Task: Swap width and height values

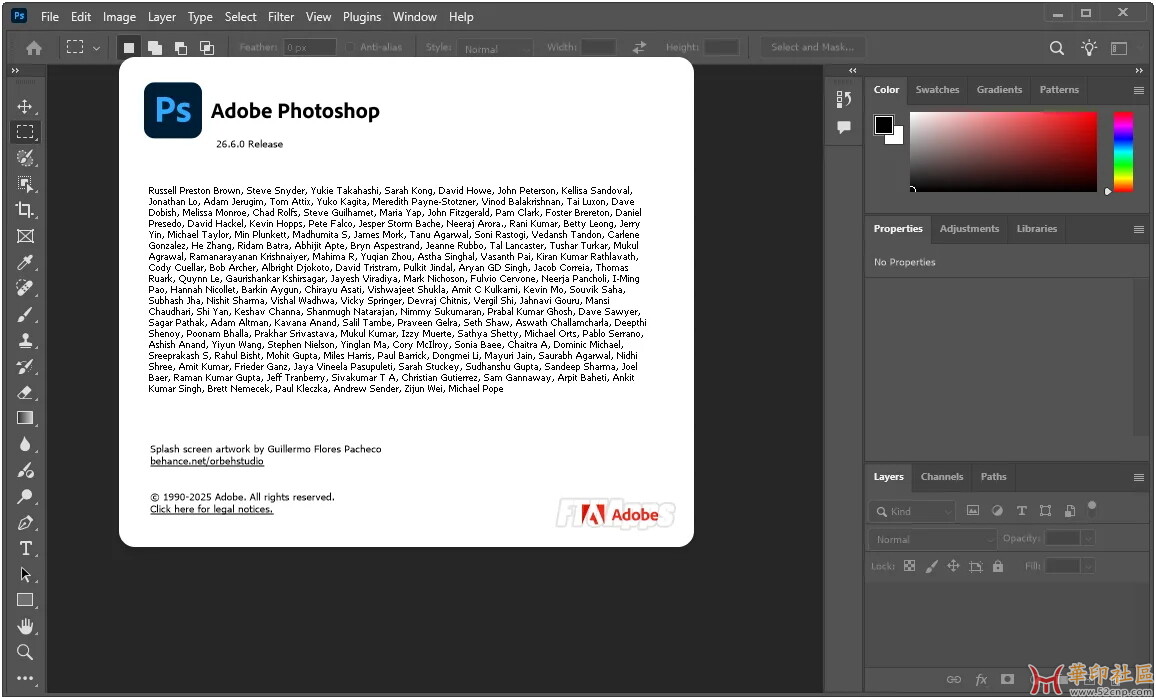Action: tap(639, 47)
